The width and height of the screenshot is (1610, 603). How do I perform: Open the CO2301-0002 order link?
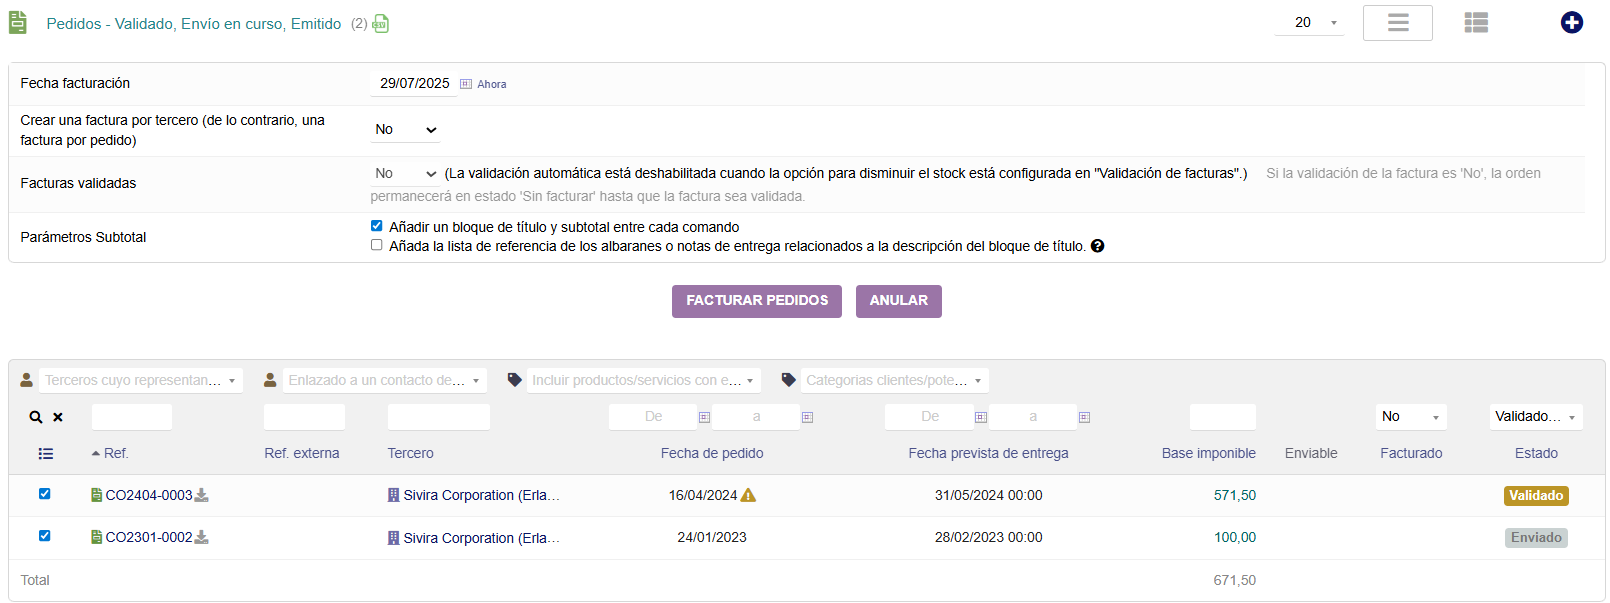pos(149,537)
